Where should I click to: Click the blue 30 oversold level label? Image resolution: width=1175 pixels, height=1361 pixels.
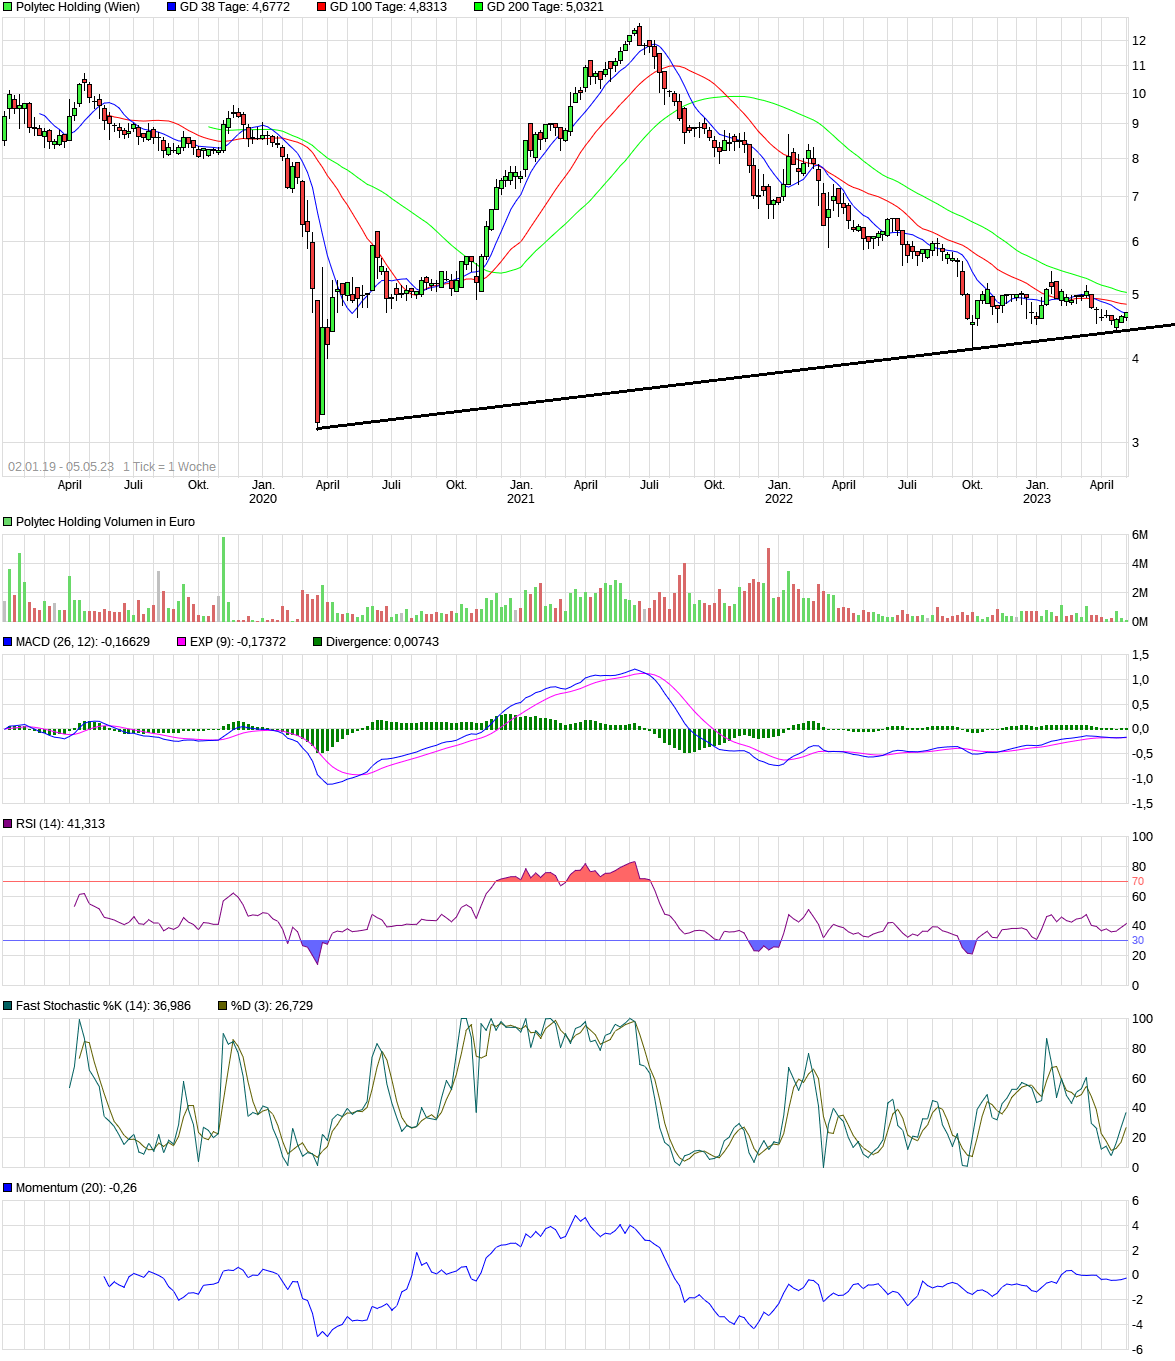[x=1138, y=941]
